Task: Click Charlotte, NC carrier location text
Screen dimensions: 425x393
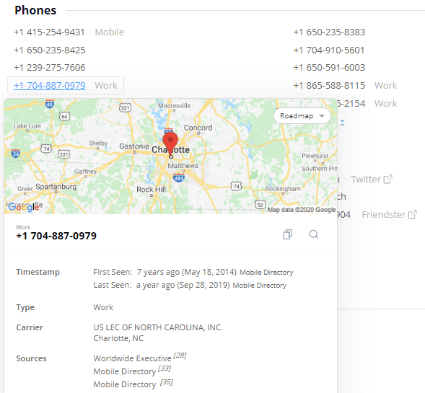Action: click(118, 338)
